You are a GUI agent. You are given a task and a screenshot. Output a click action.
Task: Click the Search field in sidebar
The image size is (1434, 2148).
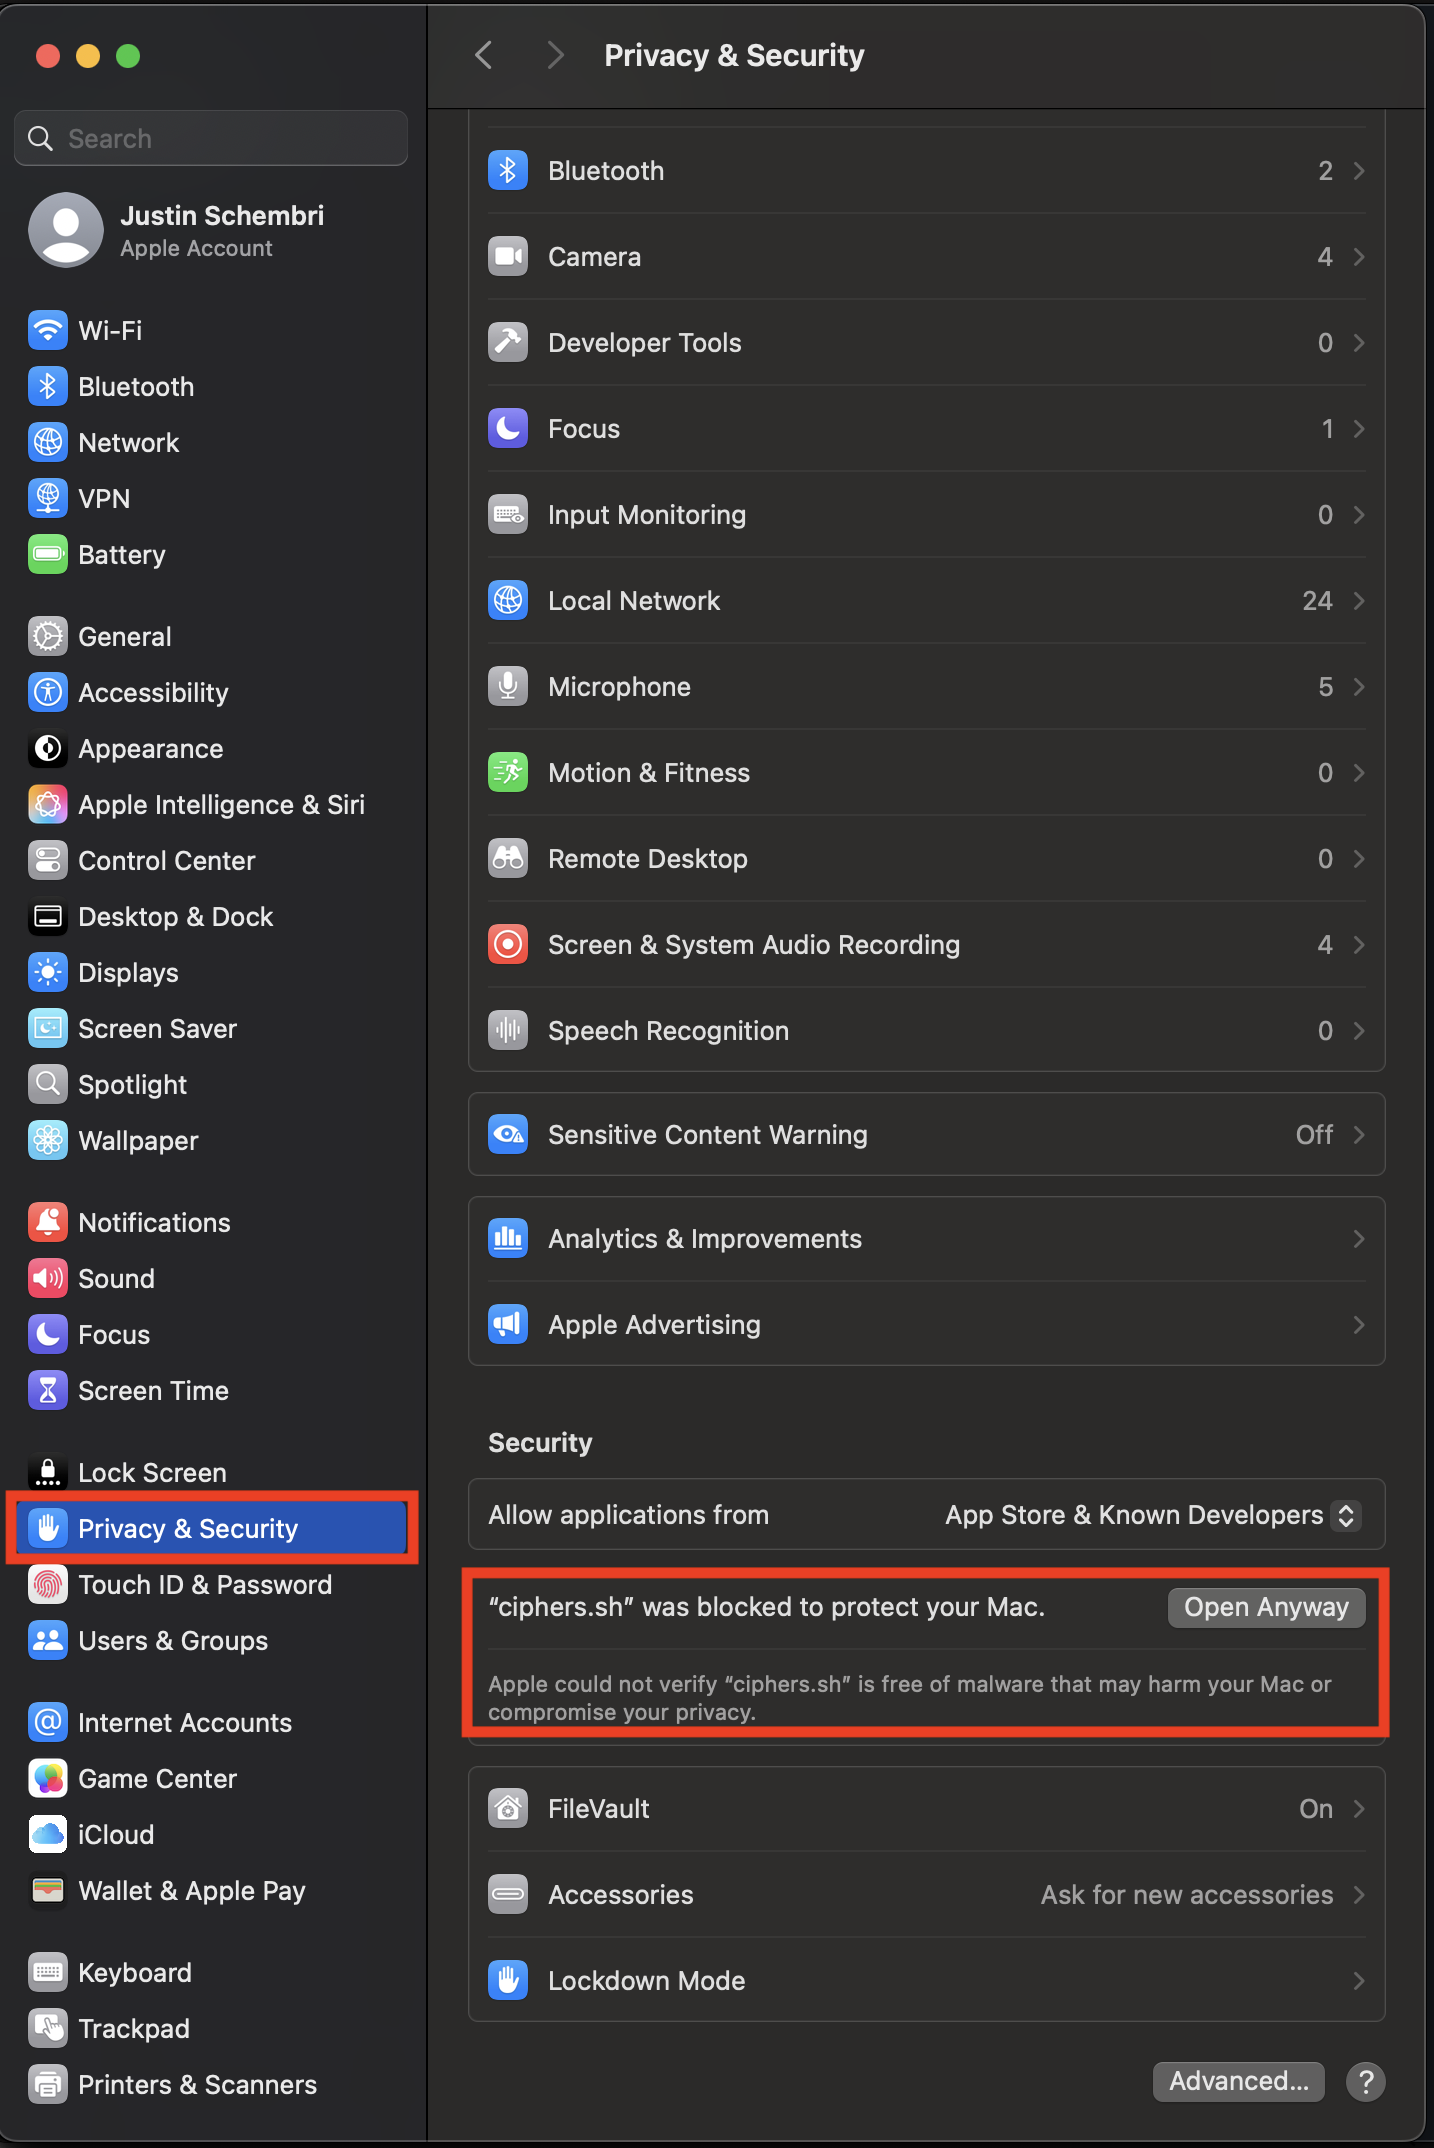pyautogui.click(x=212, y=138)
